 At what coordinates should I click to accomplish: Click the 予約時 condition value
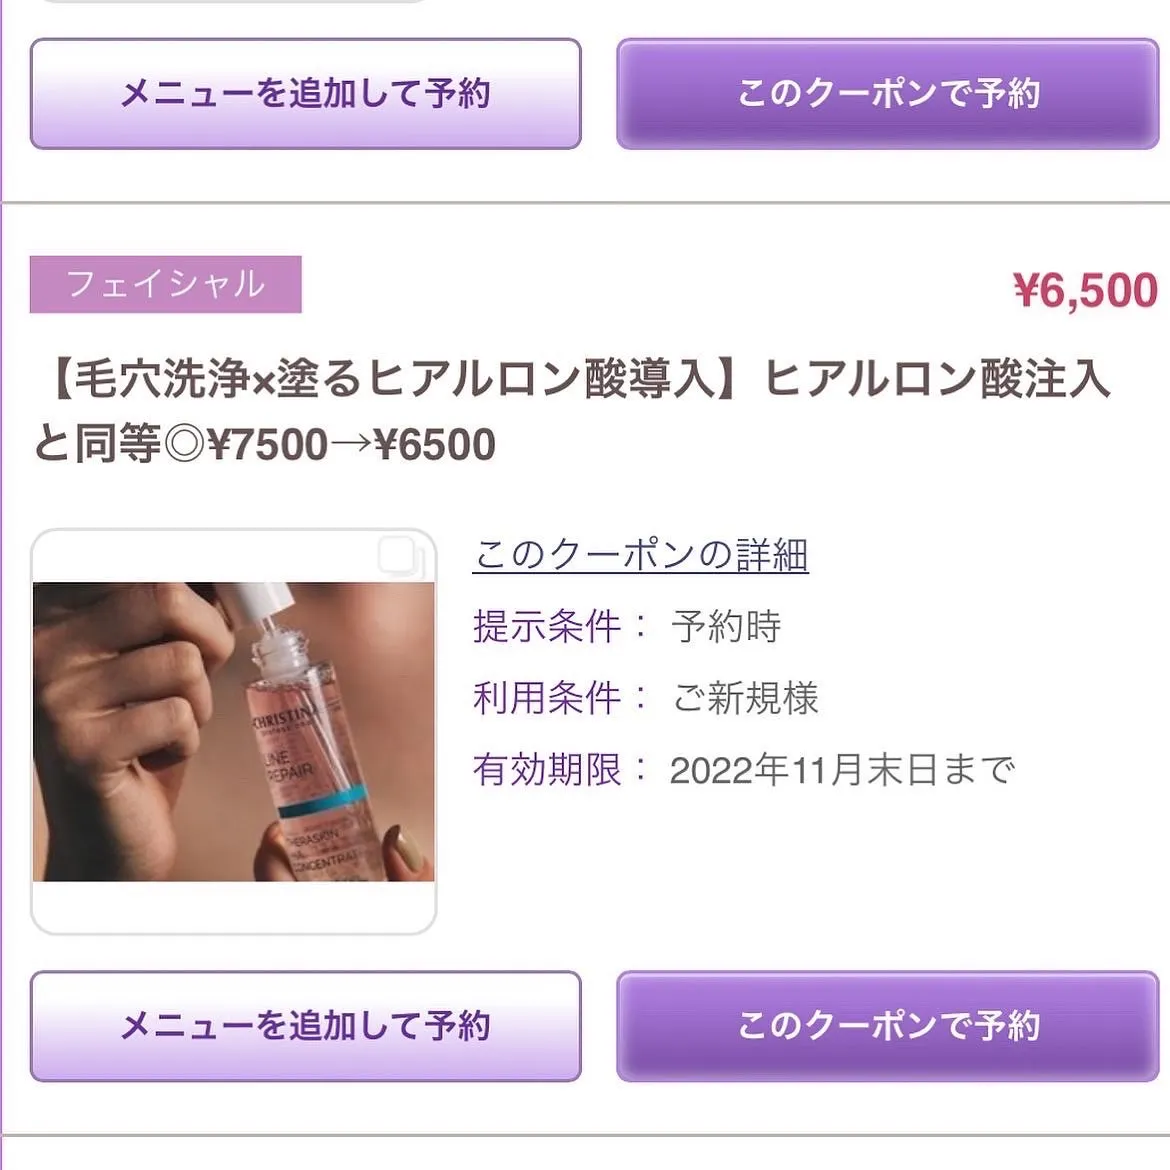(726, 627)
